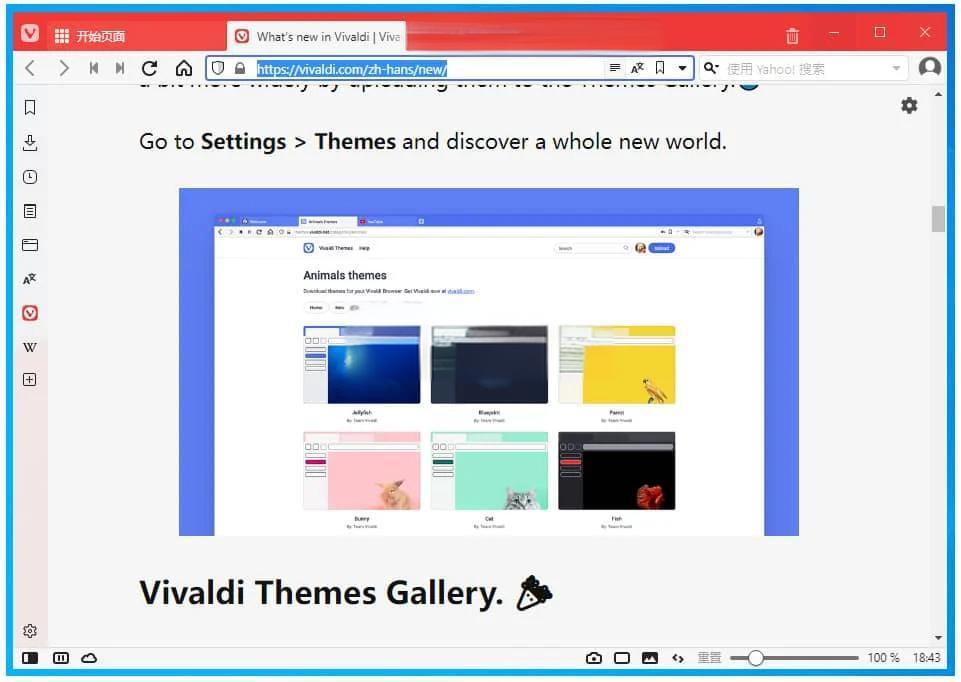Open the tracker blocker shield icon

click(218, 68)
